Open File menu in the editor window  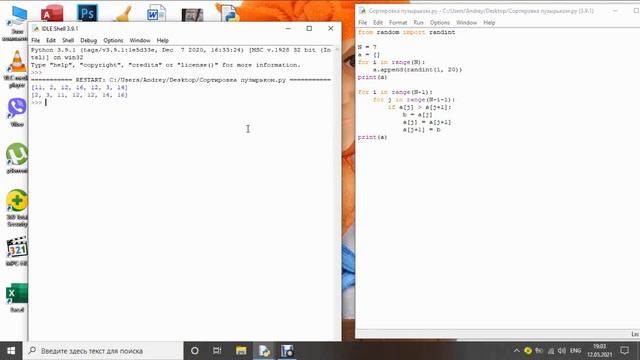[x=362, y=22]
